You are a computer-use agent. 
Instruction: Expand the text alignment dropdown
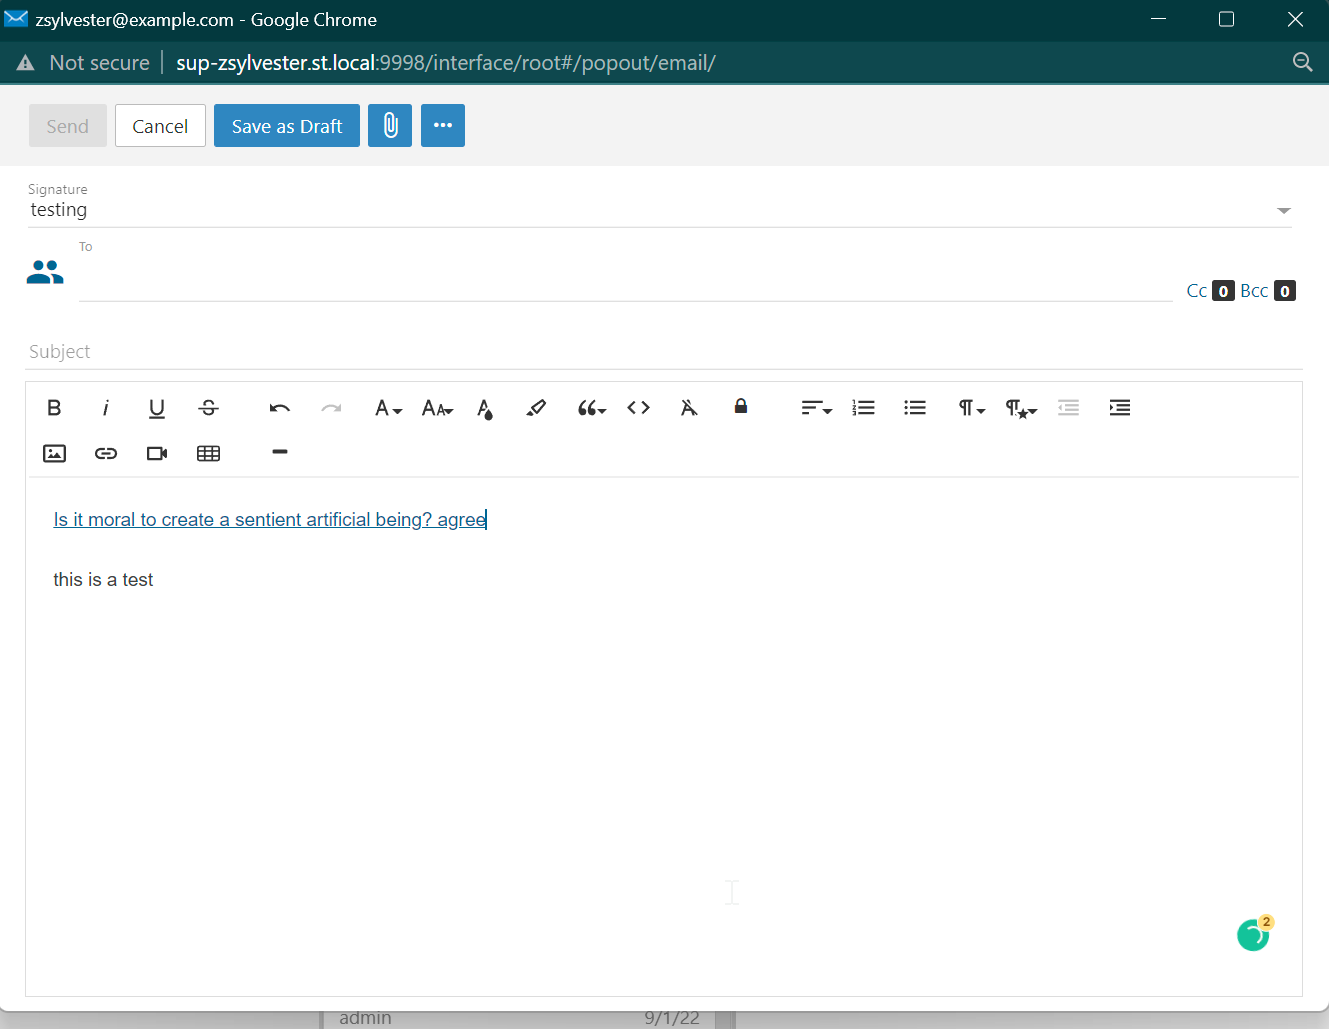click(x=816, y=408)
